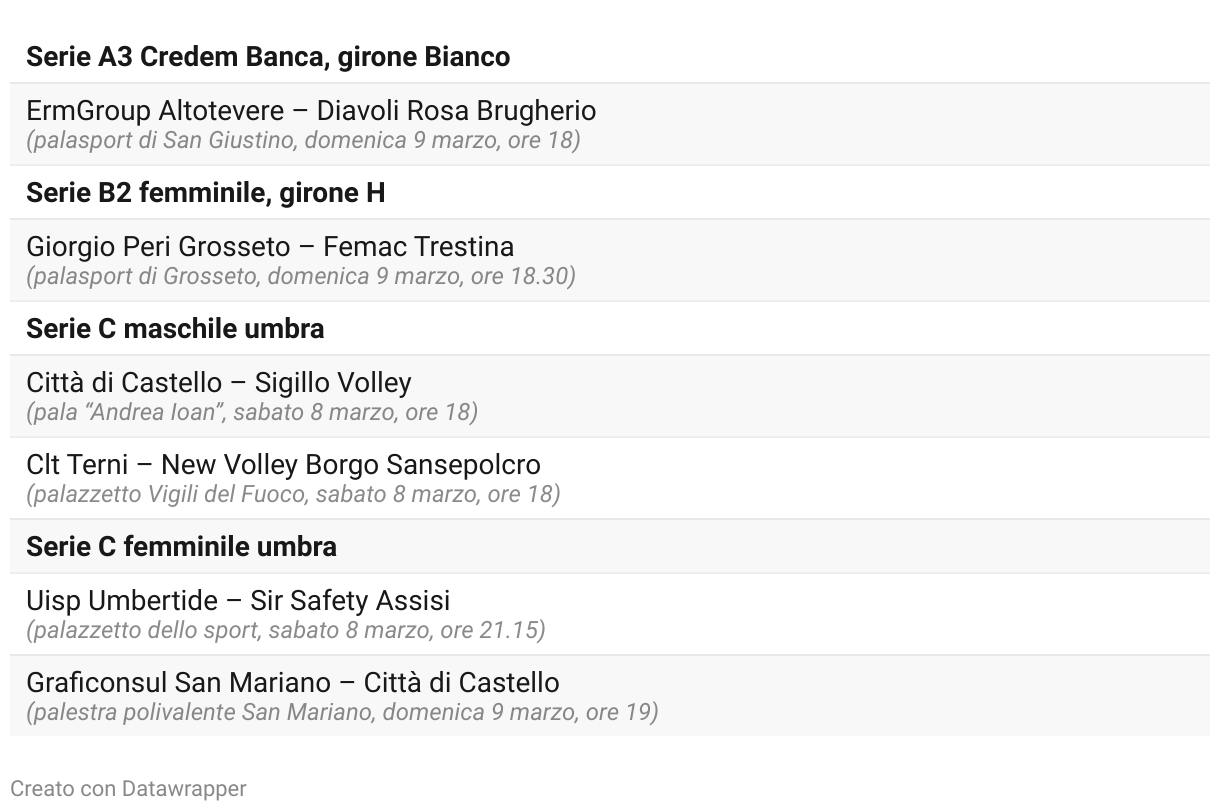Select Graficonsul San Mariano – Città di Castello row
The width and height of the screenshot is (1220, 812).
pos(610,696)
